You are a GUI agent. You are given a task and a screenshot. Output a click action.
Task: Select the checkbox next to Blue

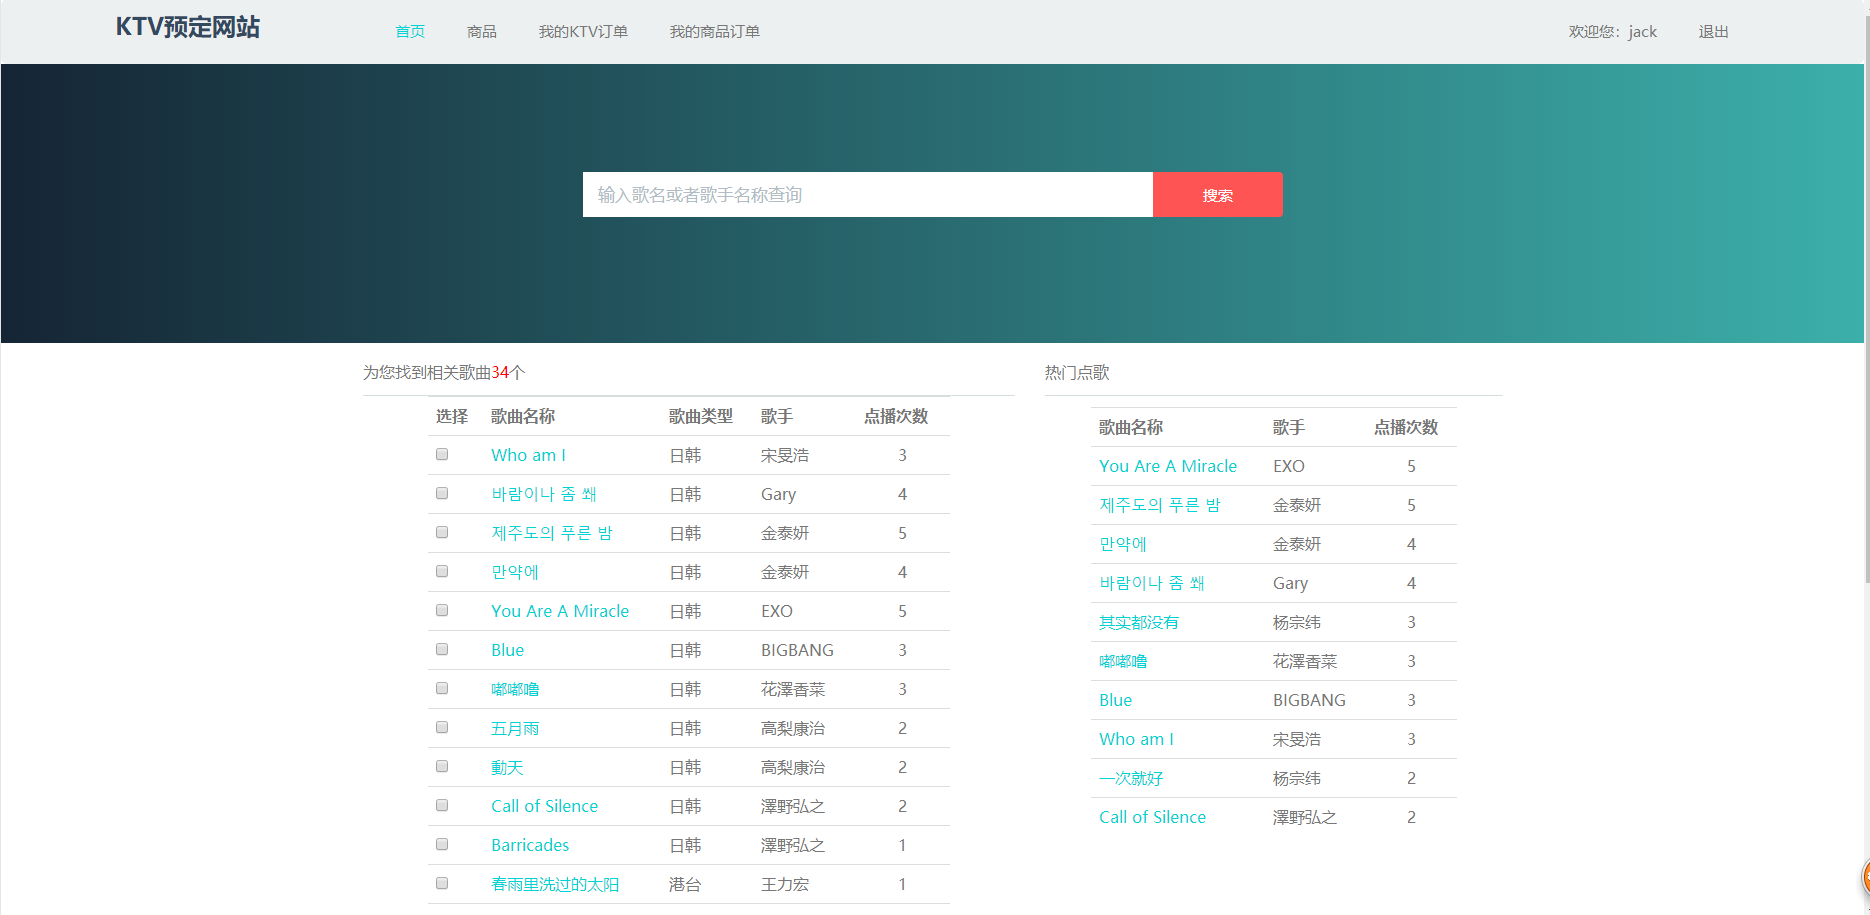(441, 648)
